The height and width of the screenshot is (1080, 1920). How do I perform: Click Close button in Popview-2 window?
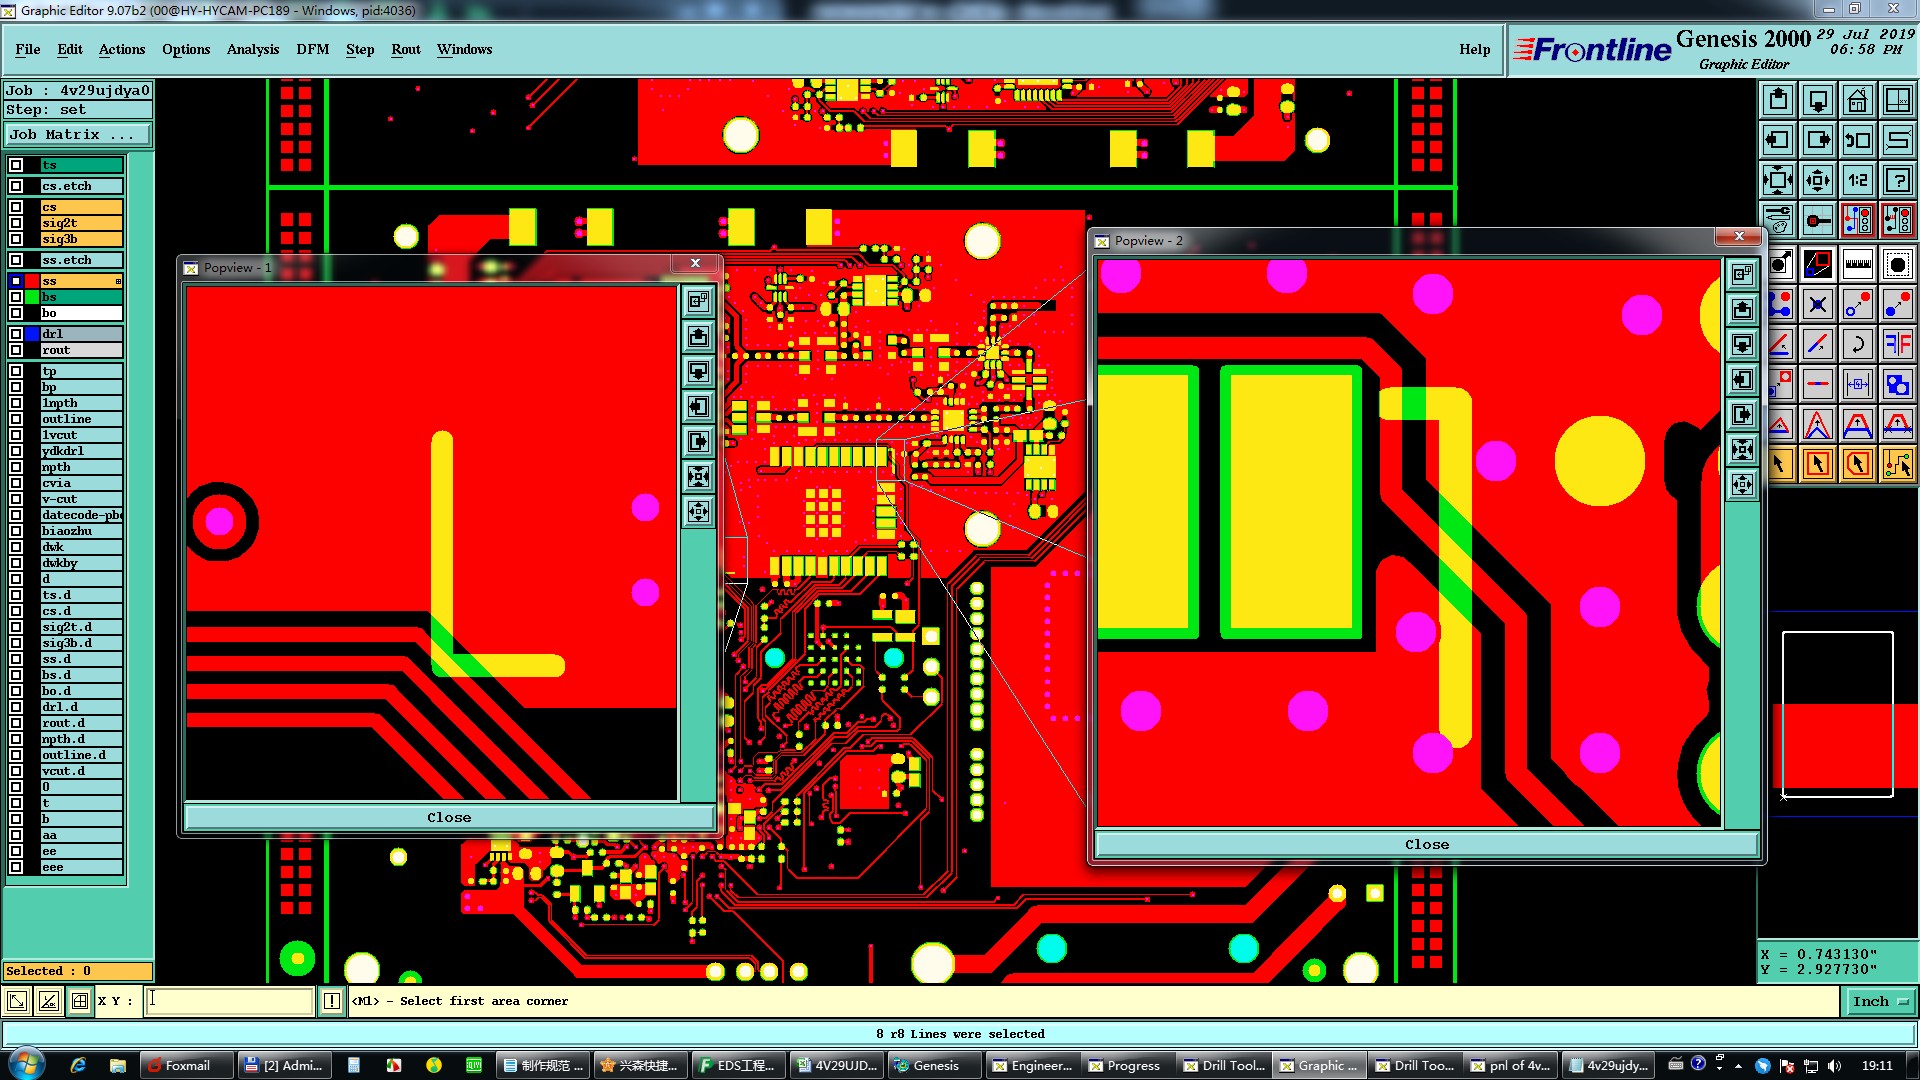1427,845
